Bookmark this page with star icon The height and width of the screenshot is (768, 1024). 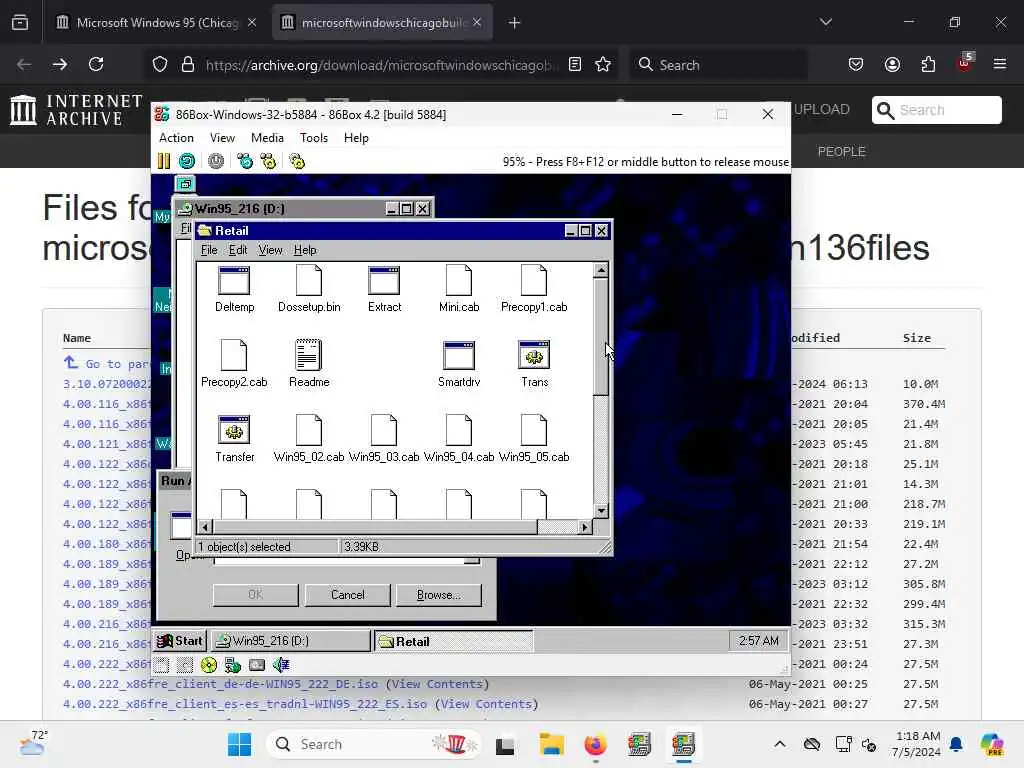point(603,64)
